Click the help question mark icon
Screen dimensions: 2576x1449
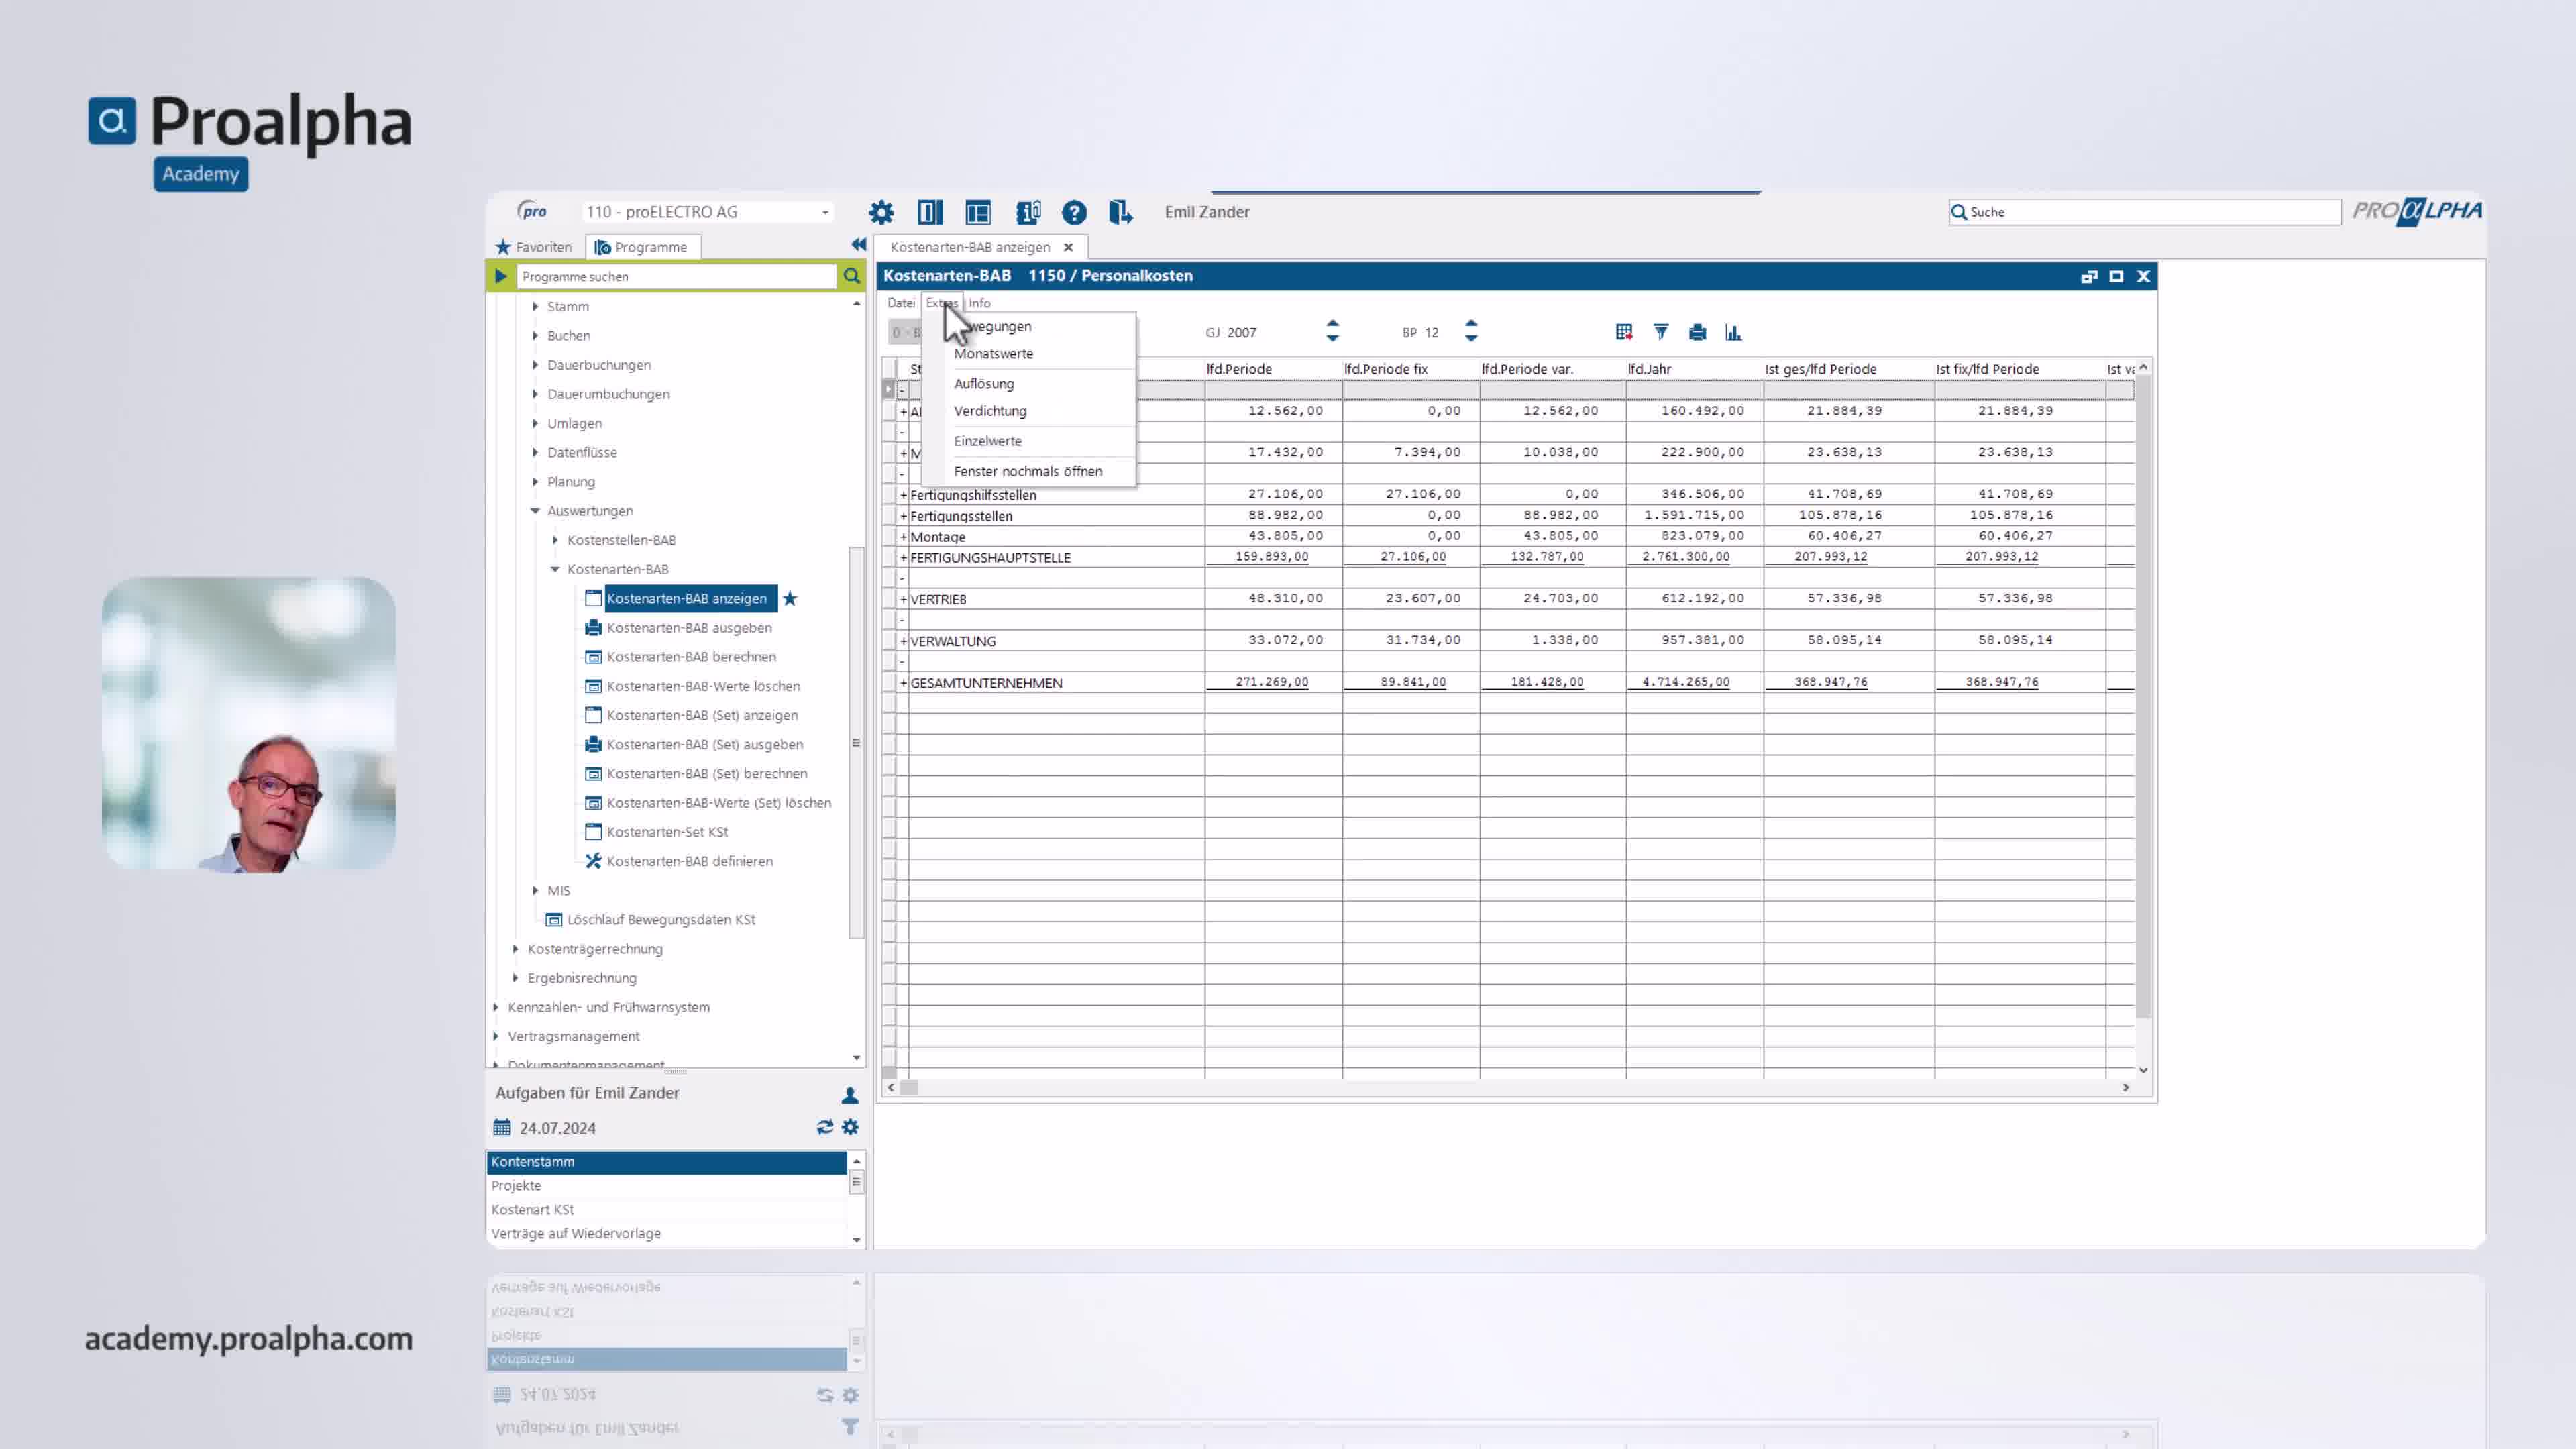pyautogui.click(x=1074, y=212)
